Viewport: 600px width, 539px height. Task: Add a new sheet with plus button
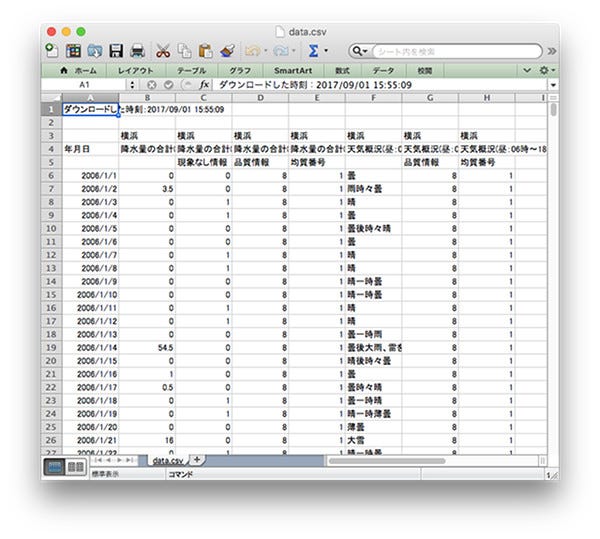[197, 460]
